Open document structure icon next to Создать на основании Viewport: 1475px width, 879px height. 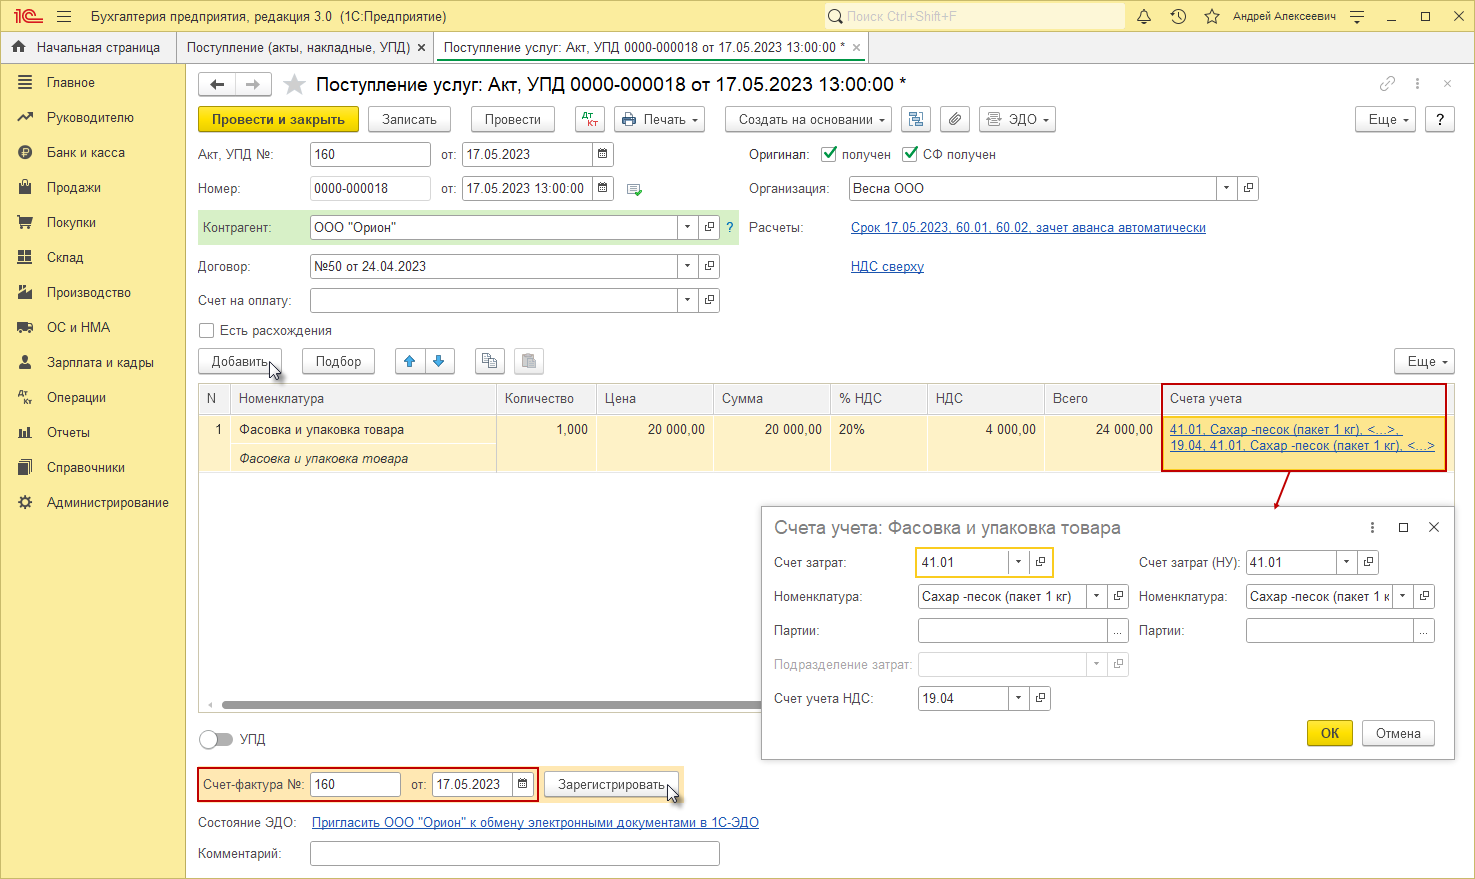916,119
